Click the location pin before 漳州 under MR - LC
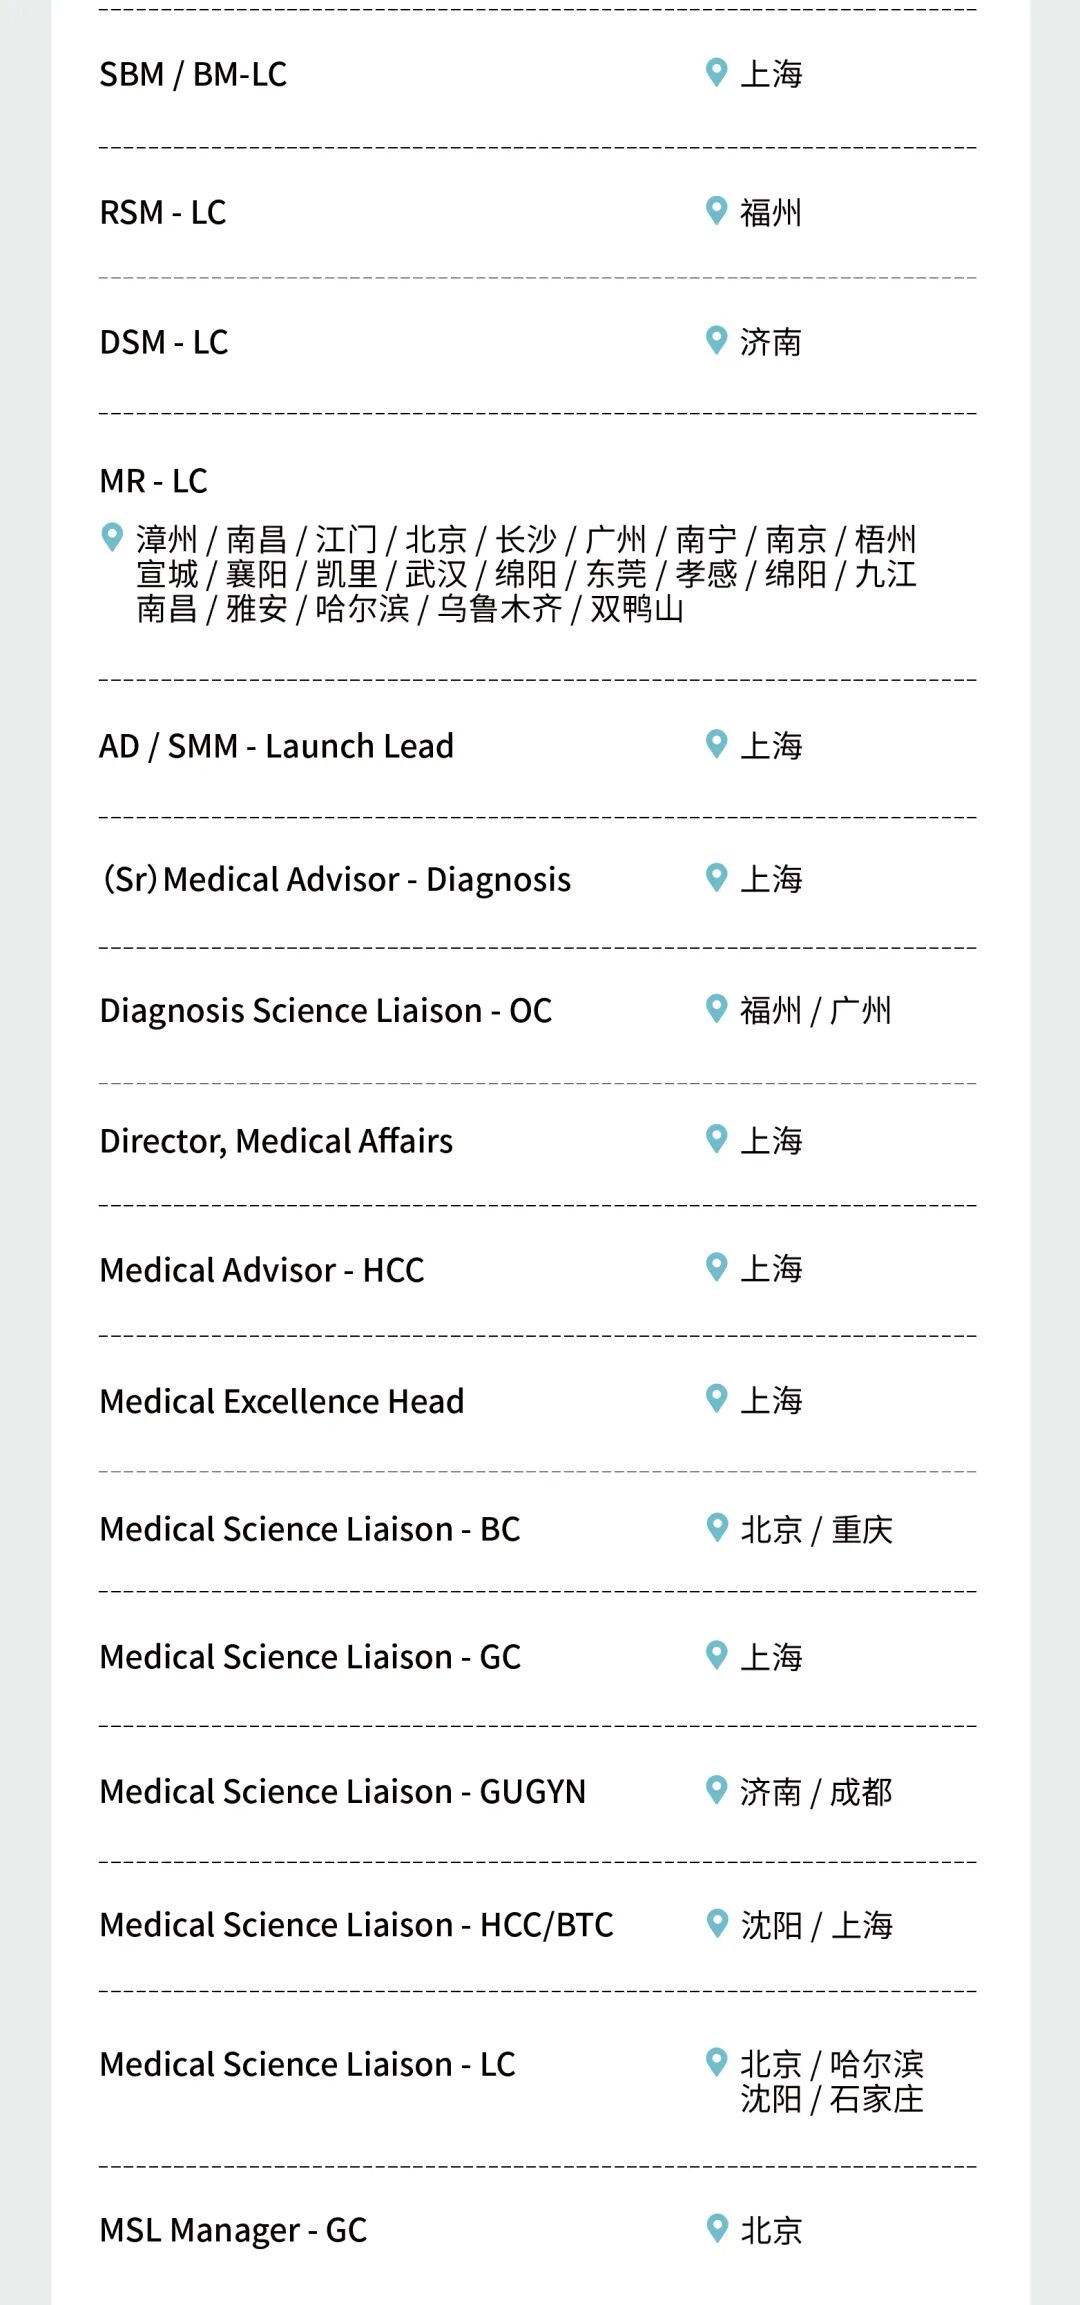This screenshot has height=2305, width=1080. click(x=112, y=537)
